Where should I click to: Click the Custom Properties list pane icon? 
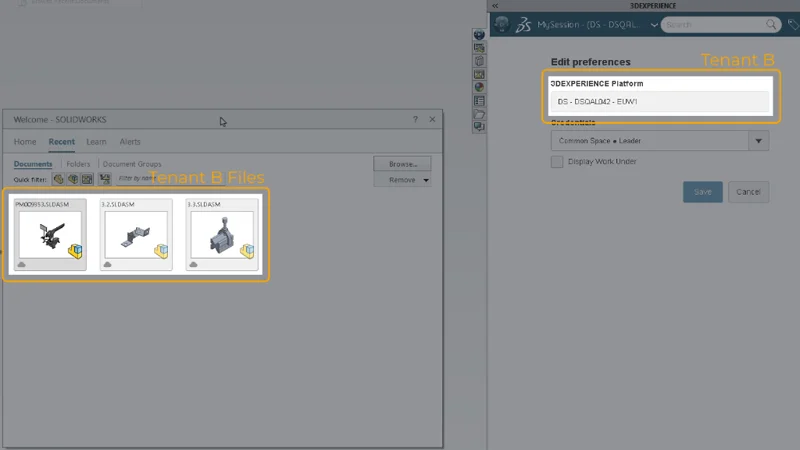point(479,100)
